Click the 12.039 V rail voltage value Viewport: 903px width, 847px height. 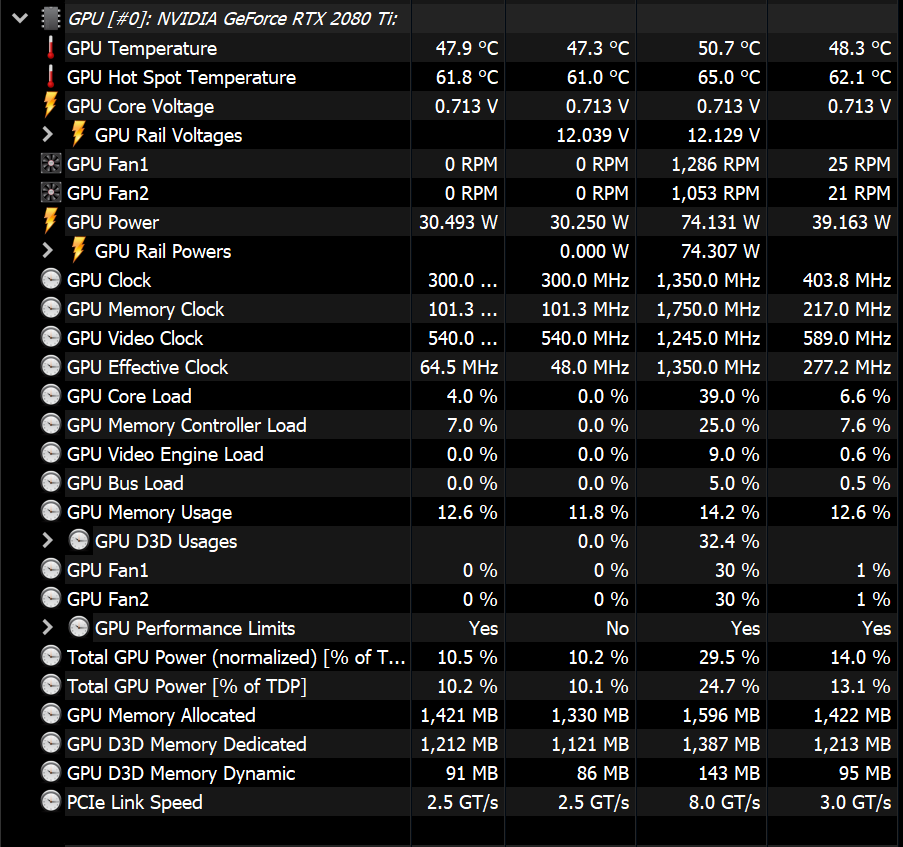pyautogui.click(x=593, y=135)
